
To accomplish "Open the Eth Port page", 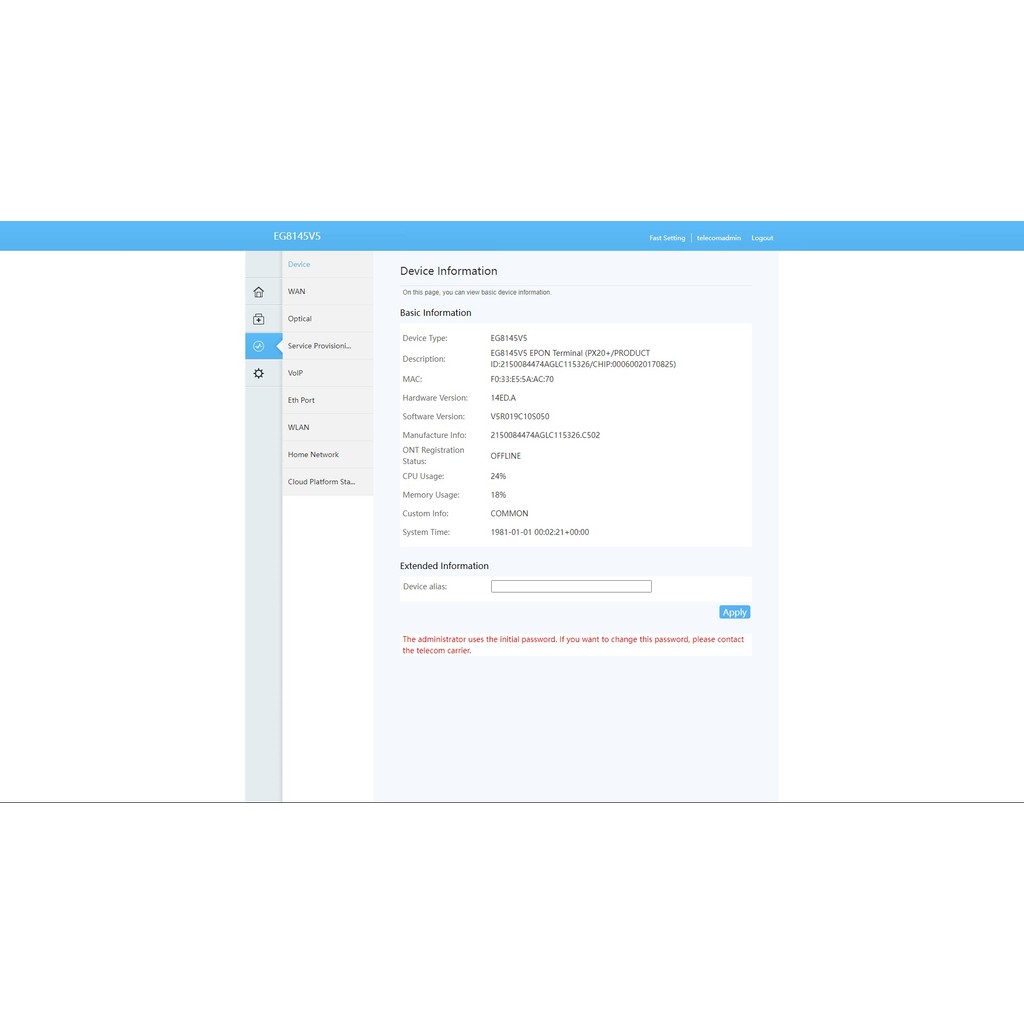I will pyautogui.click(x=301, y=400).
